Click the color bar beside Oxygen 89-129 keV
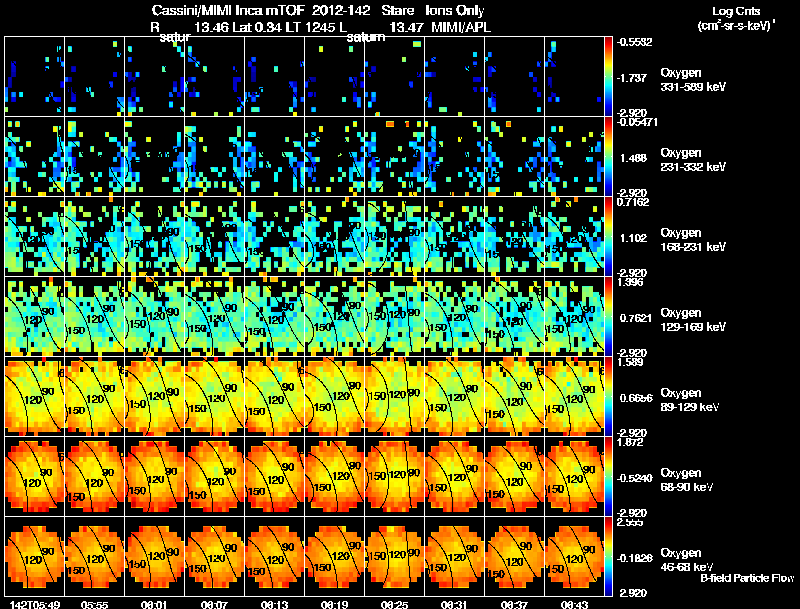Viewport: 800px width, 609px height. coord(608,397)
